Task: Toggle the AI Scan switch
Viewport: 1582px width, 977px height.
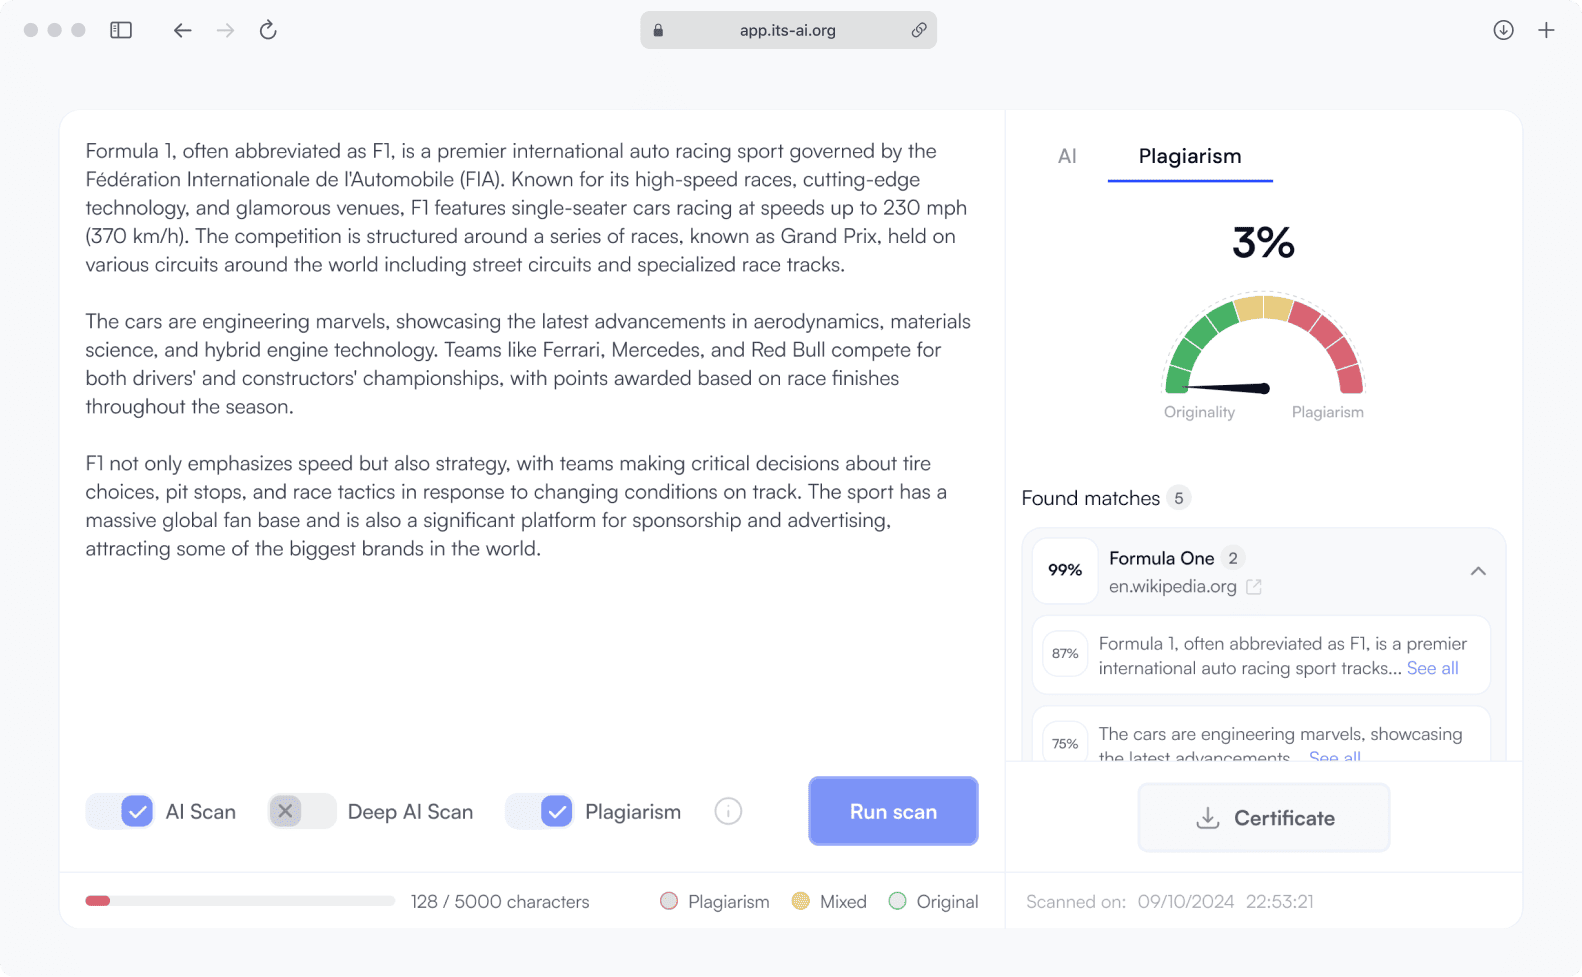Action: coord(120,811)
